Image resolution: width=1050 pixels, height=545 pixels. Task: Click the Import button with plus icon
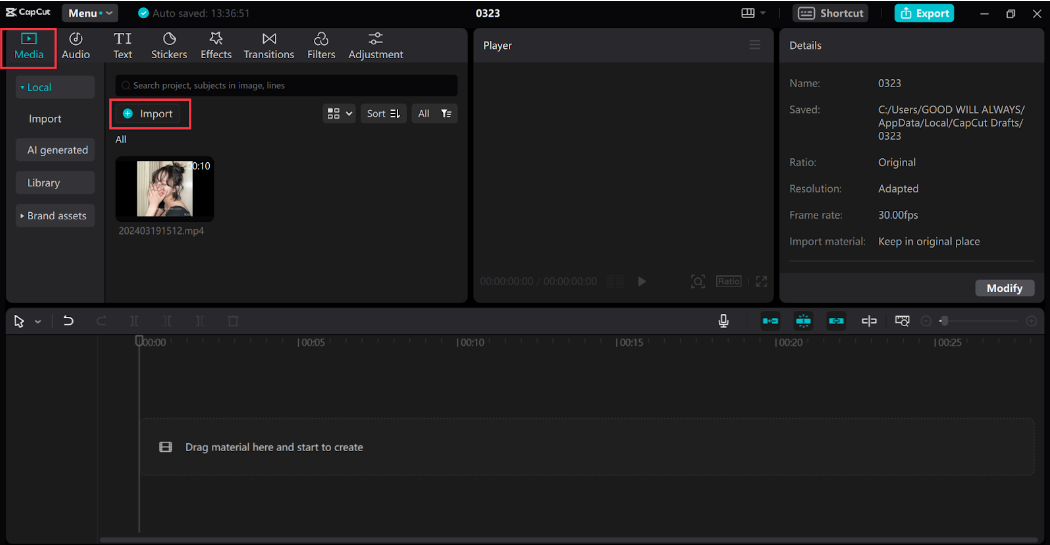click(148, 114)
